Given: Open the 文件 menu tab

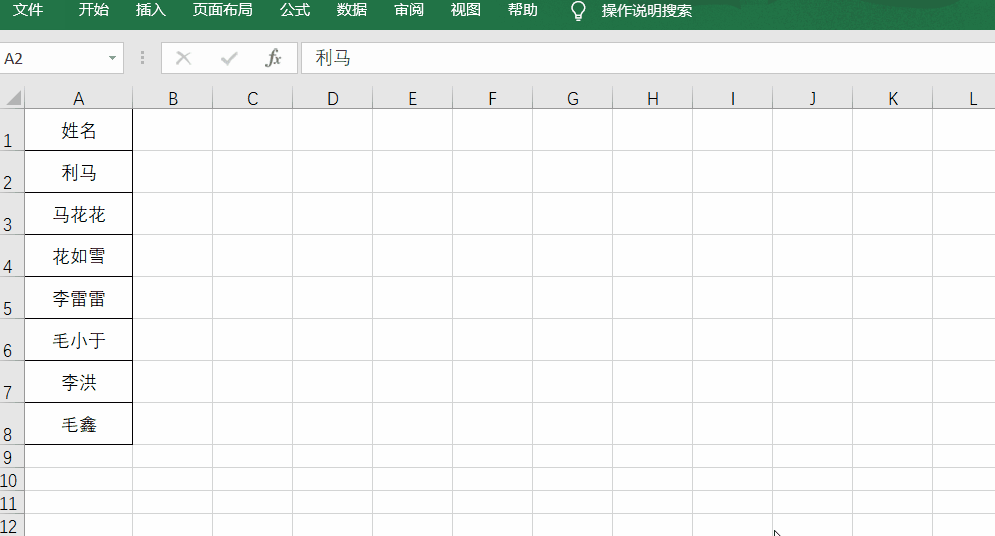Looking at the screenshot, I should pyautogui.click(x=28, y=10).
